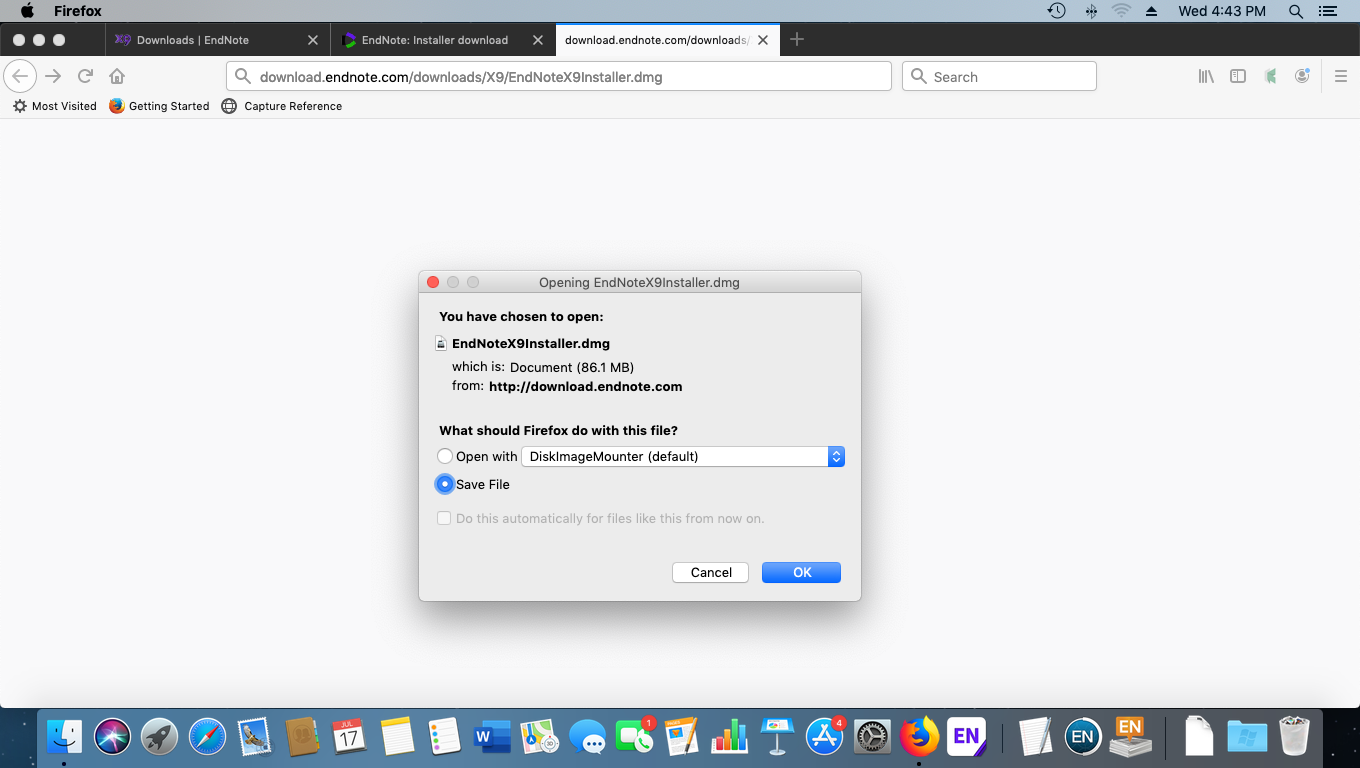The image size is (1360, 768).
Task: Click the eject icon in menu bar
Action: pos(1151,11)
